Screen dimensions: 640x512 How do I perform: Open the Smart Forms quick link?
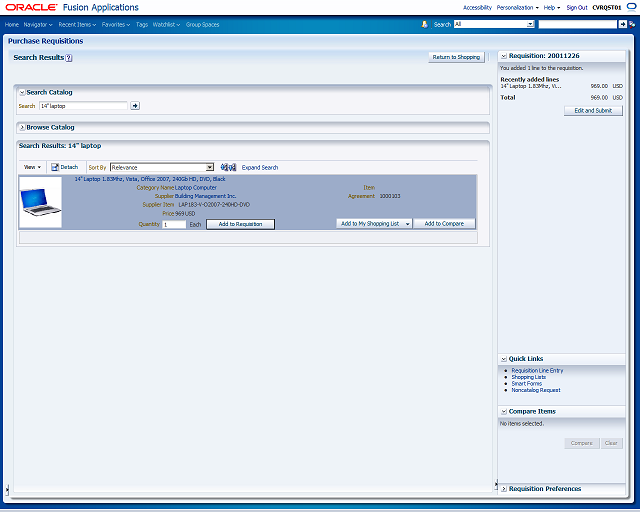coord(527,383)
